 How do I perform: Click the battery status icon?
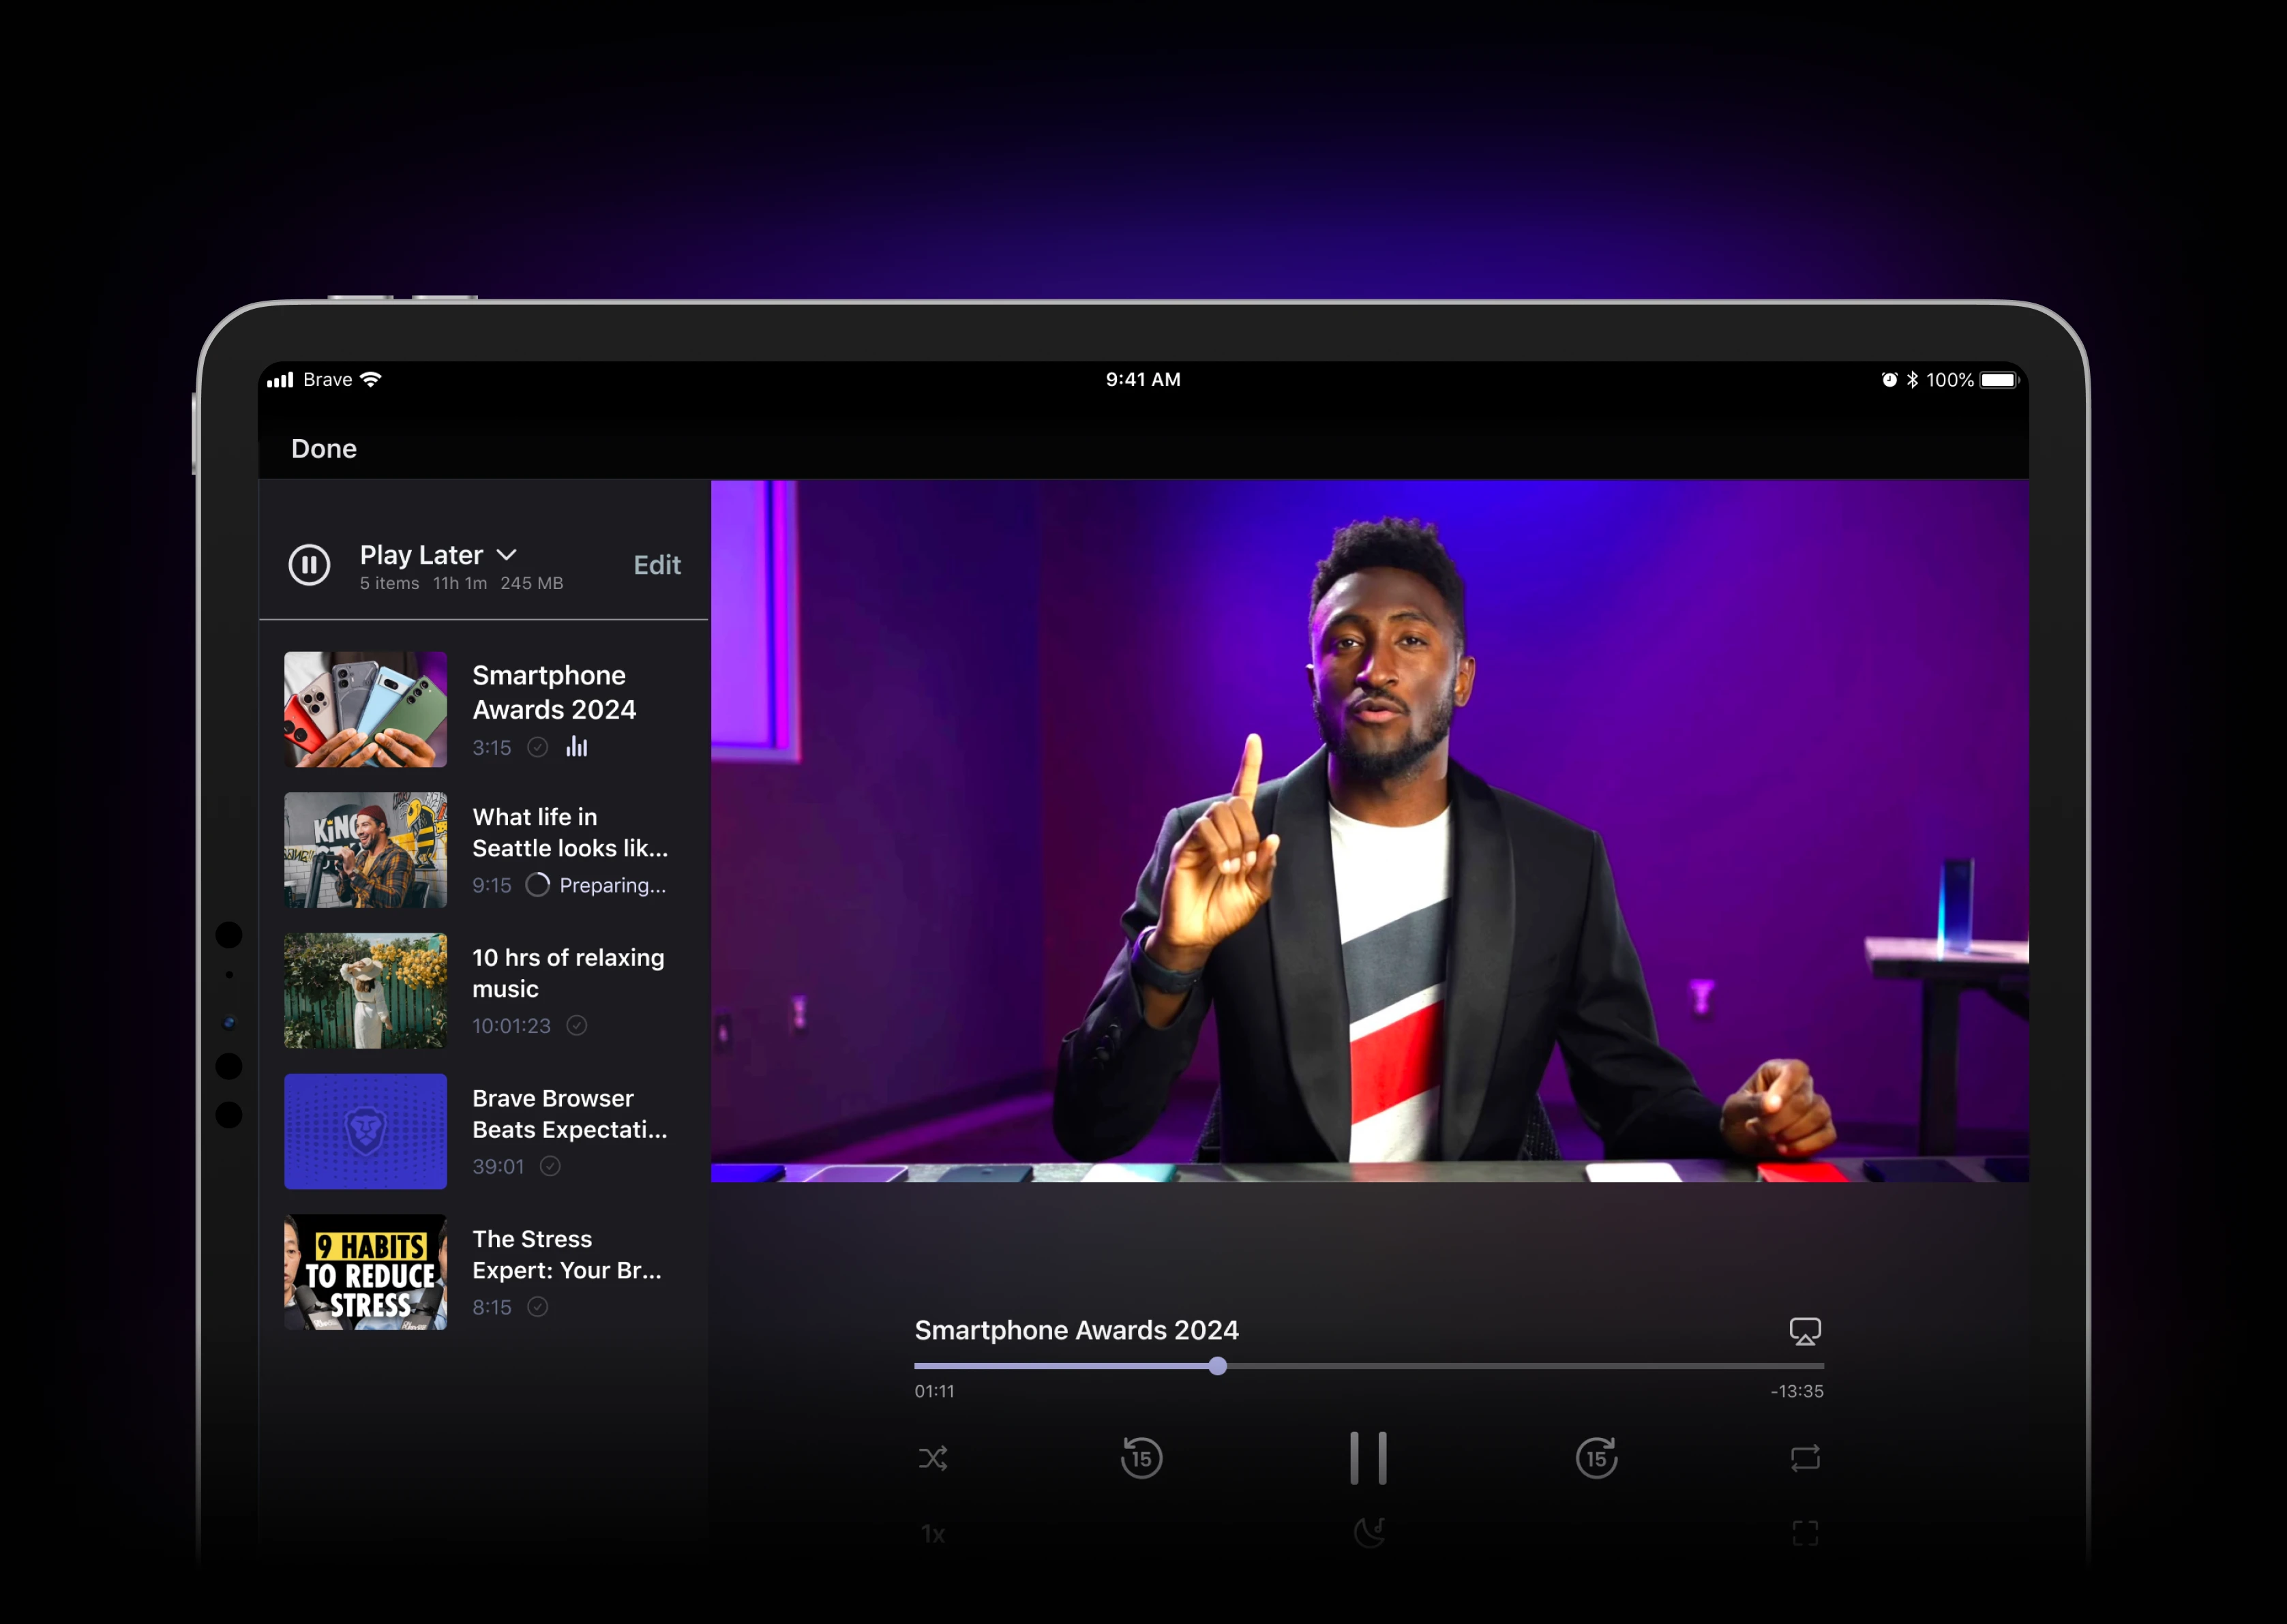pos(2000,380)
